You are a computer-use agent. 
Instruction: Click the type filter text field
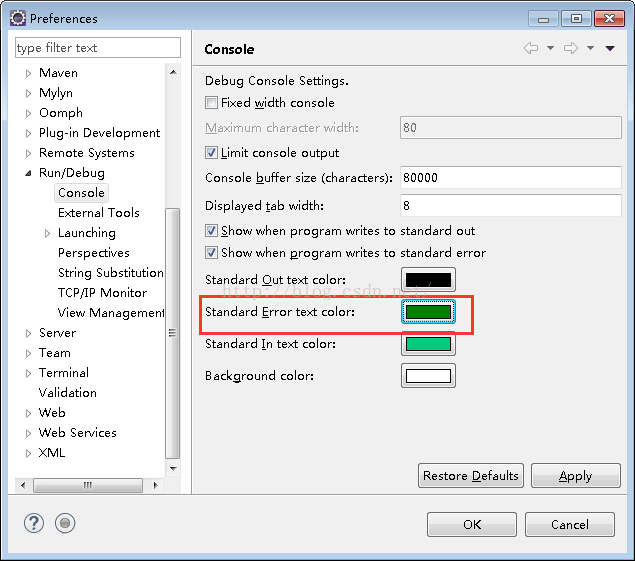(98, 48)
